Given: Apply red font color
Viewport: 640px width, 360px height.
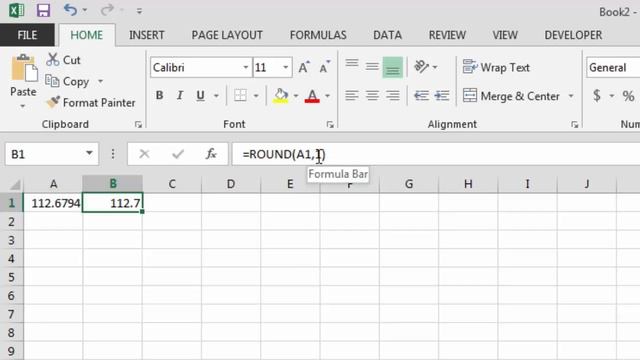Looking at the screenshot, I should [x=312, y=96].
